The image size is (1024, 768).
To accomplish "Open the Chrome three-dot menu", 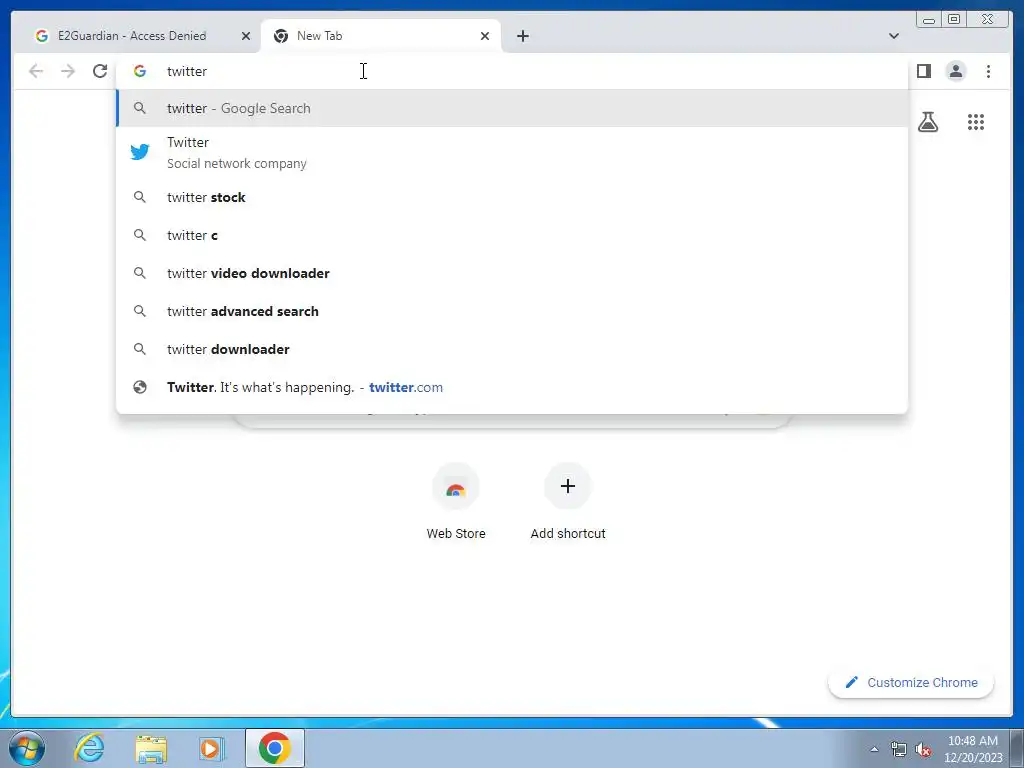I will [x=988, y=71].
